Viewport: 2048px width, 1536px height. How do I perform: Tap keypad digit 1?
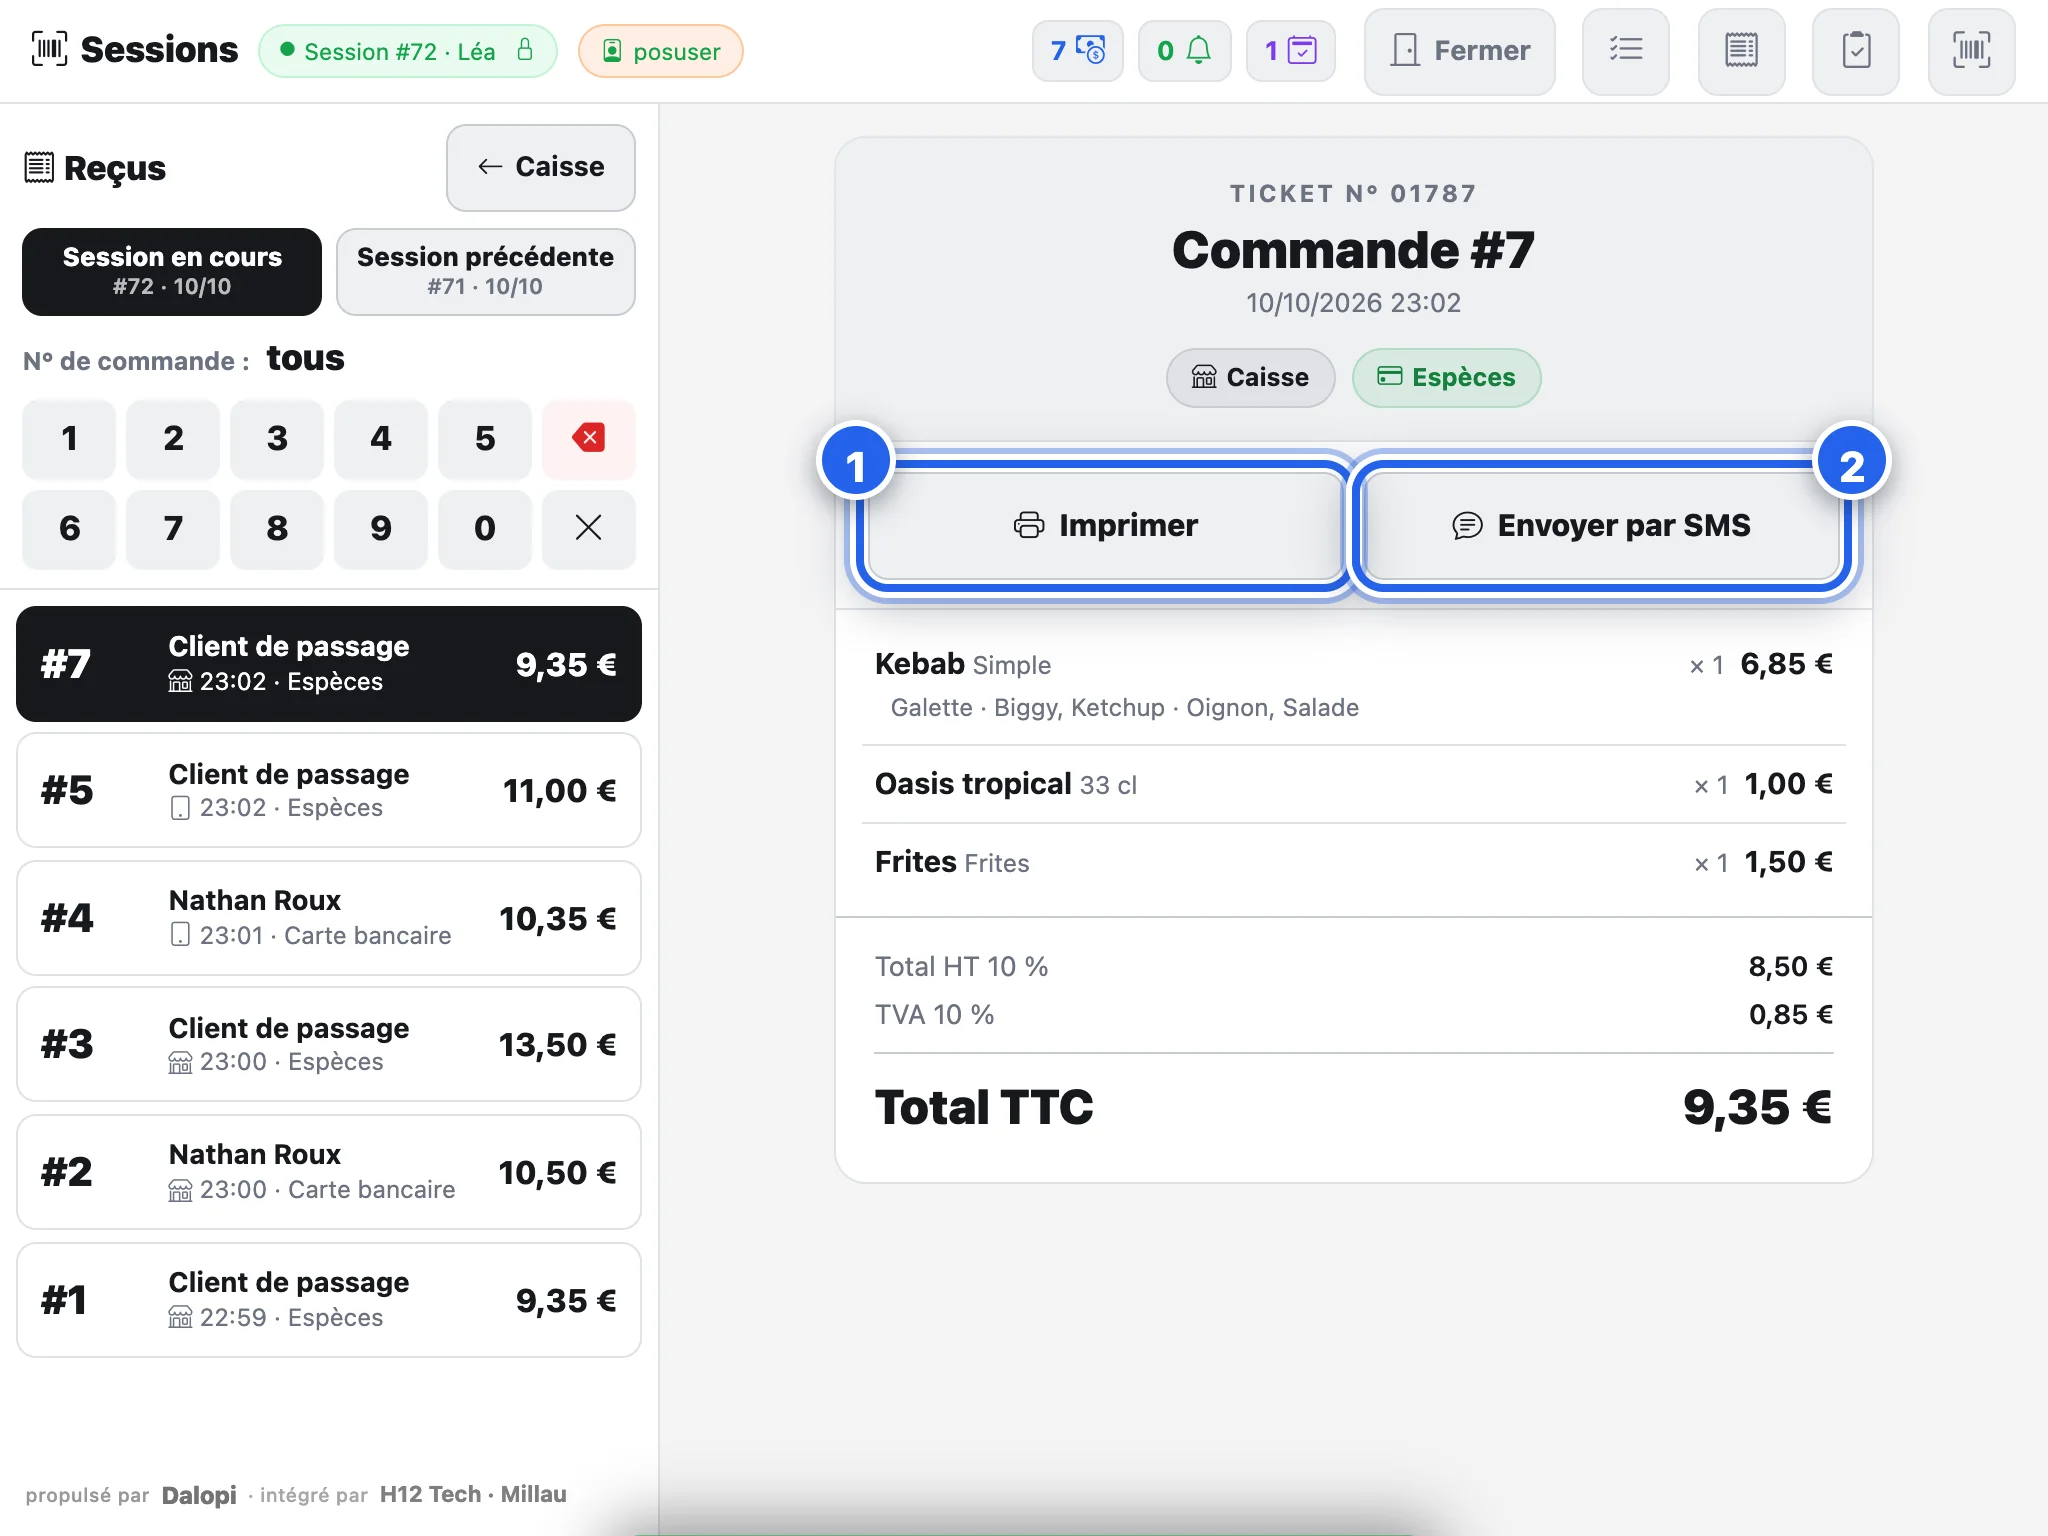[69, 438]
